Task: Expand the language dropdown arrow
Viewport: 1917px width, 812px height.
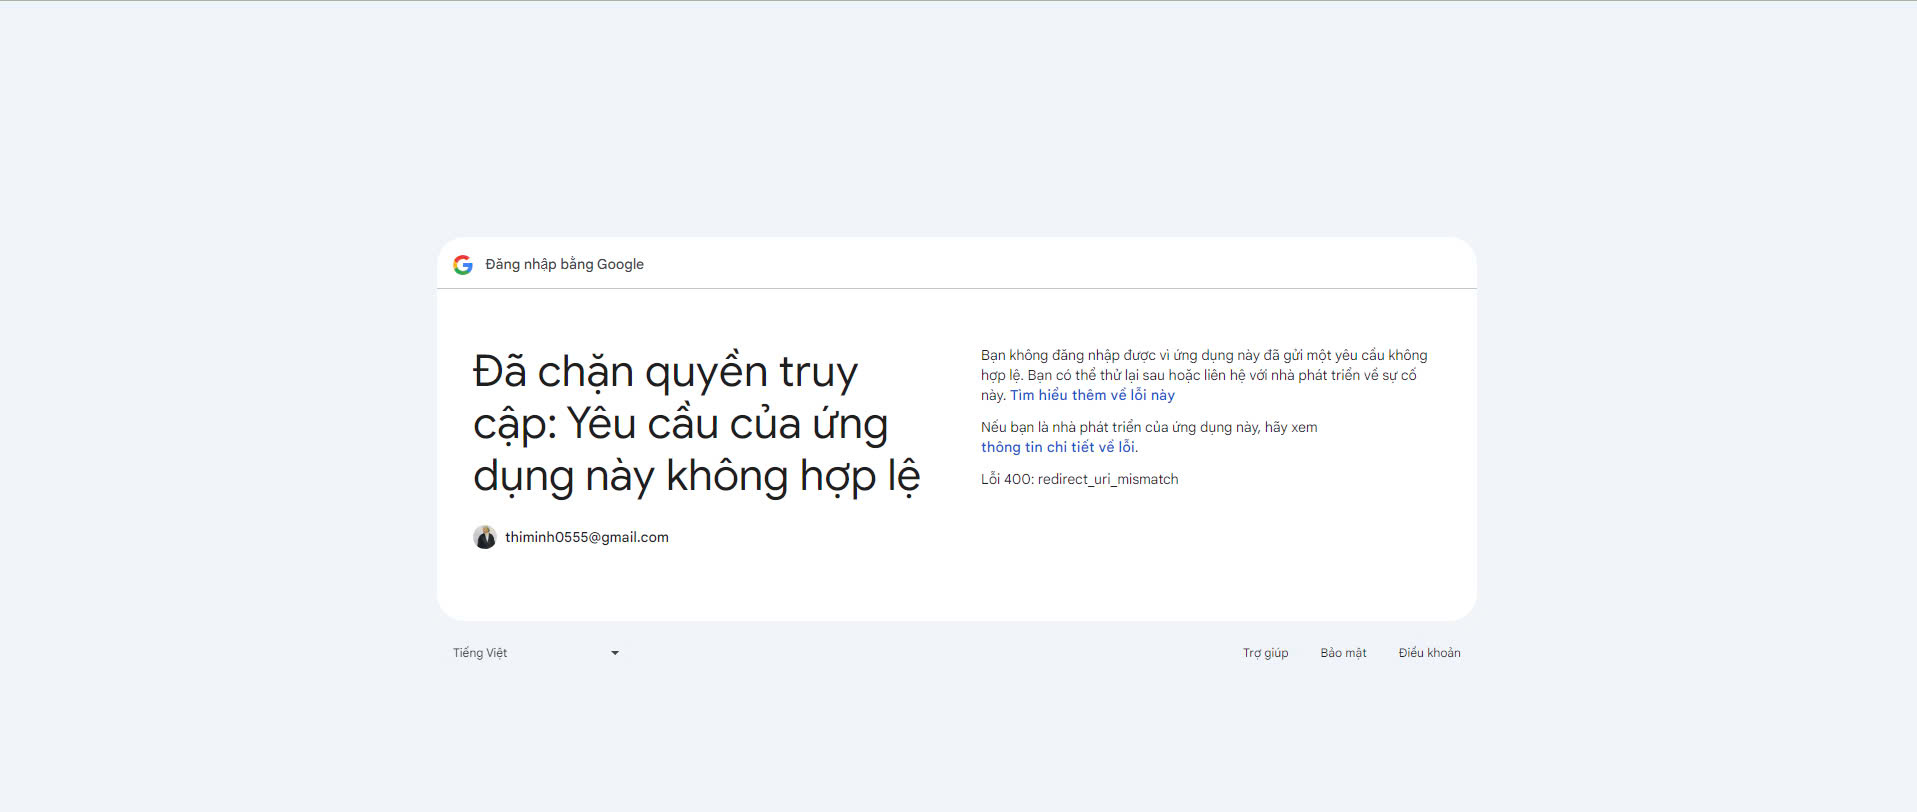Action: [615, 653]
